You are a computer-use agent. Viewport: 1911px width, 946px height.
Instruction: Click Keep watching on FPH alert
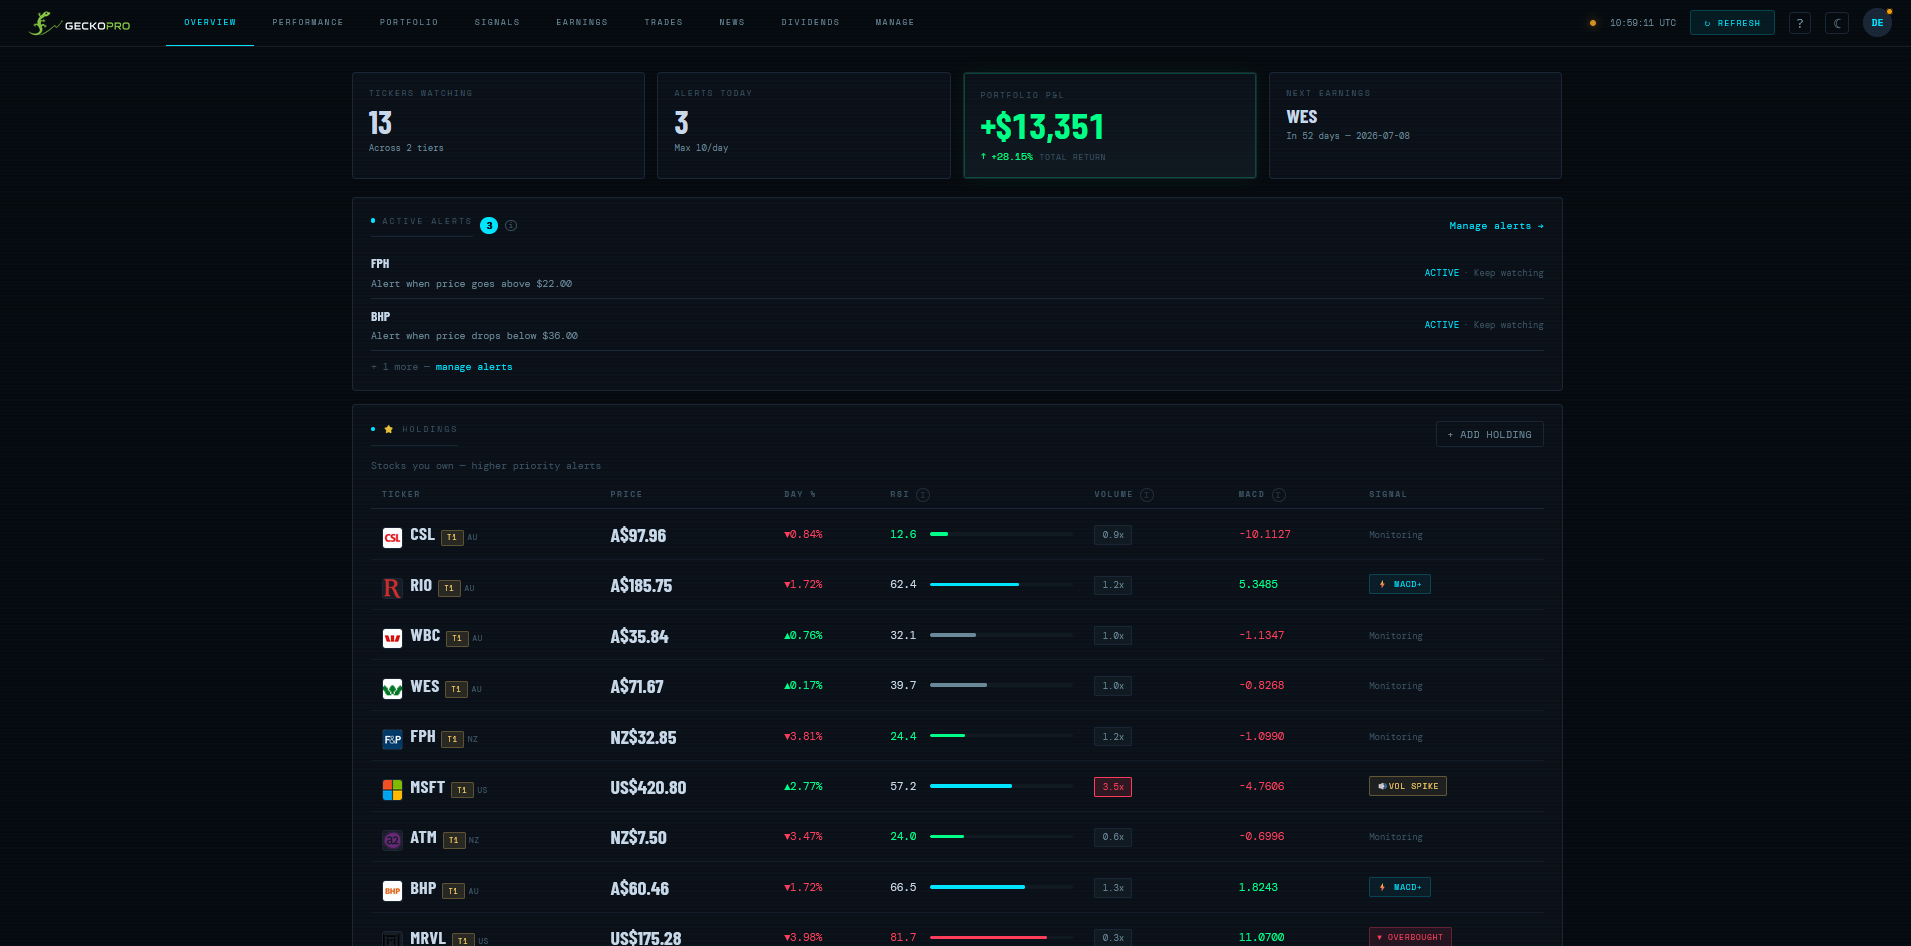click(1508, 273)
